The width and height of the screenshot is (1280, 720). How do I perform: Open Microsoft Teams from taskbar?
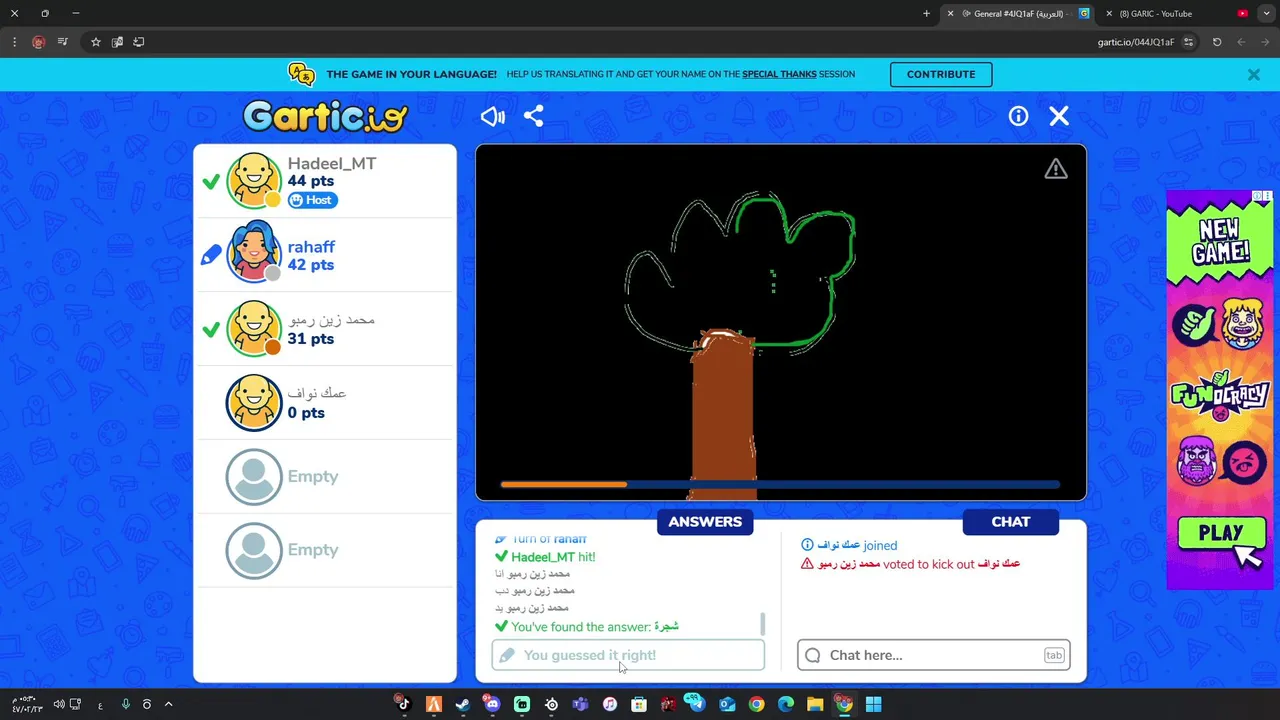[x=580, y=704]
